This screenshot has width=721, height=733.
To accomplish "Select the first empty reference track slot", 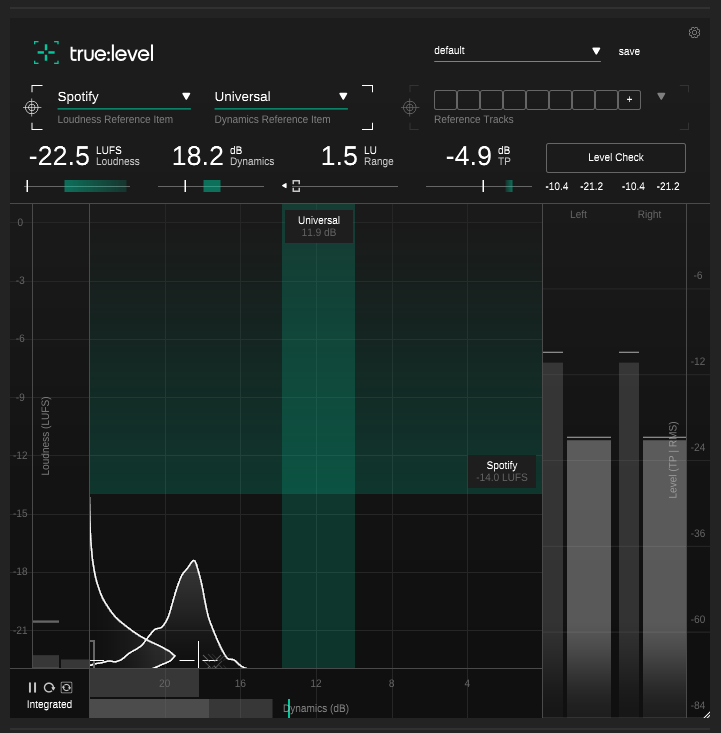I will [x=444, y=99].
